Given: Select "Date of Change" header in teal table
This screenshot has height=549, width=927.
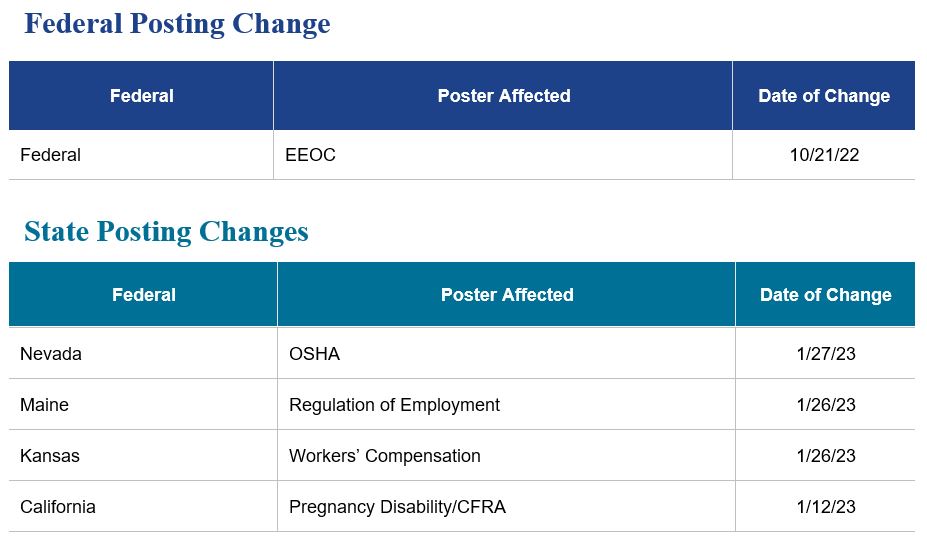Looking at the screenshot, I should 825,295.
